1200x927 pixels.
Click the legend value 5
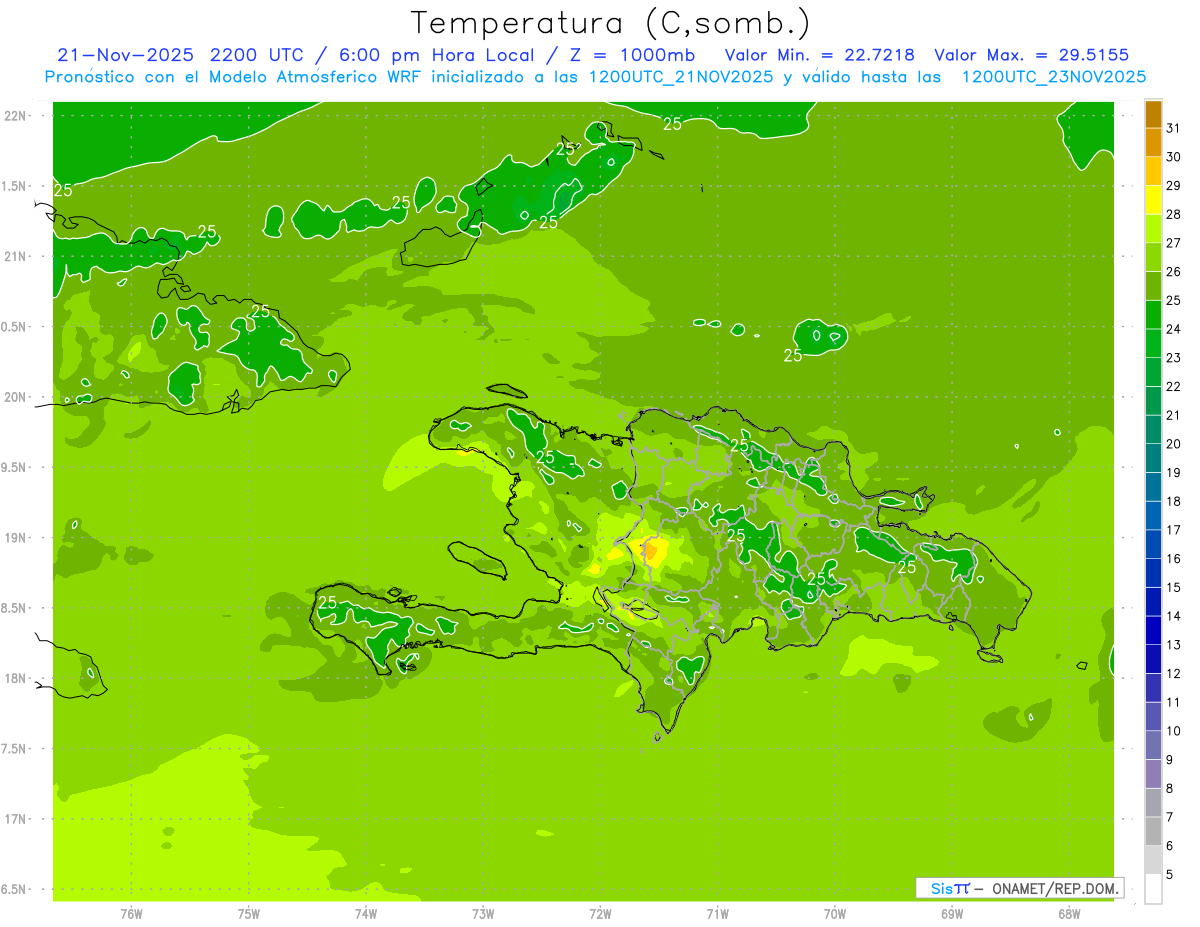click(x=1169, y=875)
